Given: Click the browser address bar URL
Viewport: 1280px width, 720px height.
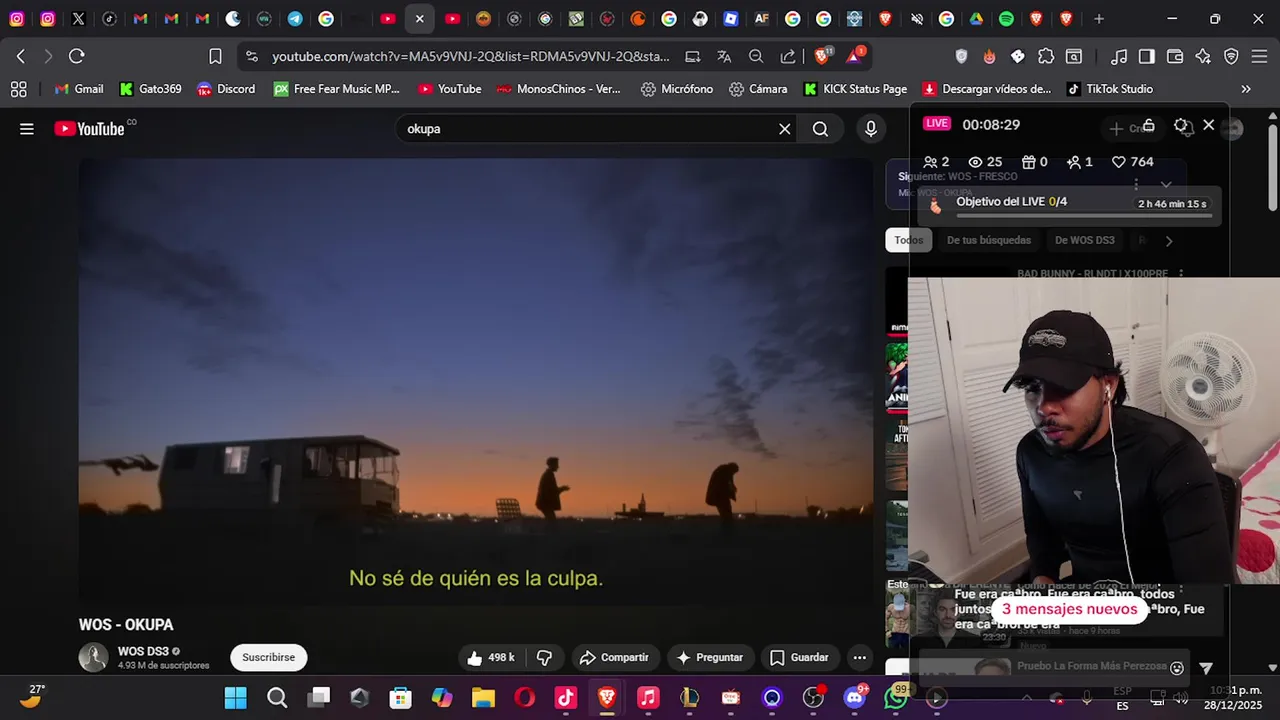Looking at the screenshot, I should pos(471,57).
